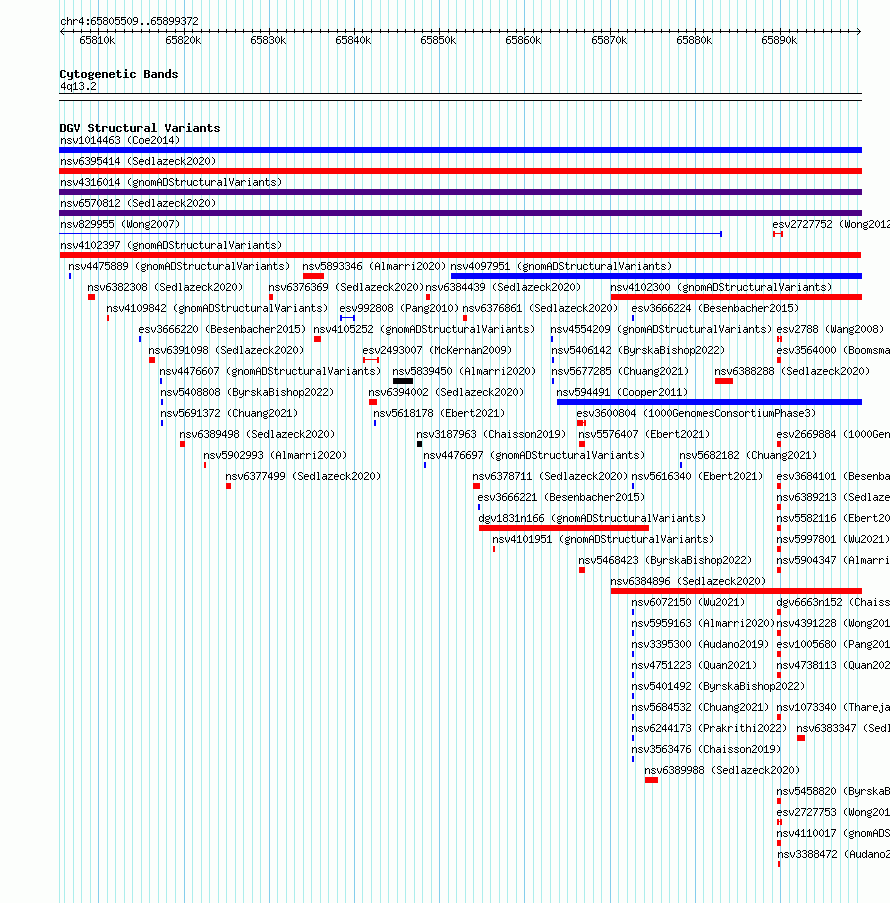This screenshot has width=890, height=903.
Task: Click nsv5406142 (ByrskaBishop2022) label
Action: [x=638, y=351]
